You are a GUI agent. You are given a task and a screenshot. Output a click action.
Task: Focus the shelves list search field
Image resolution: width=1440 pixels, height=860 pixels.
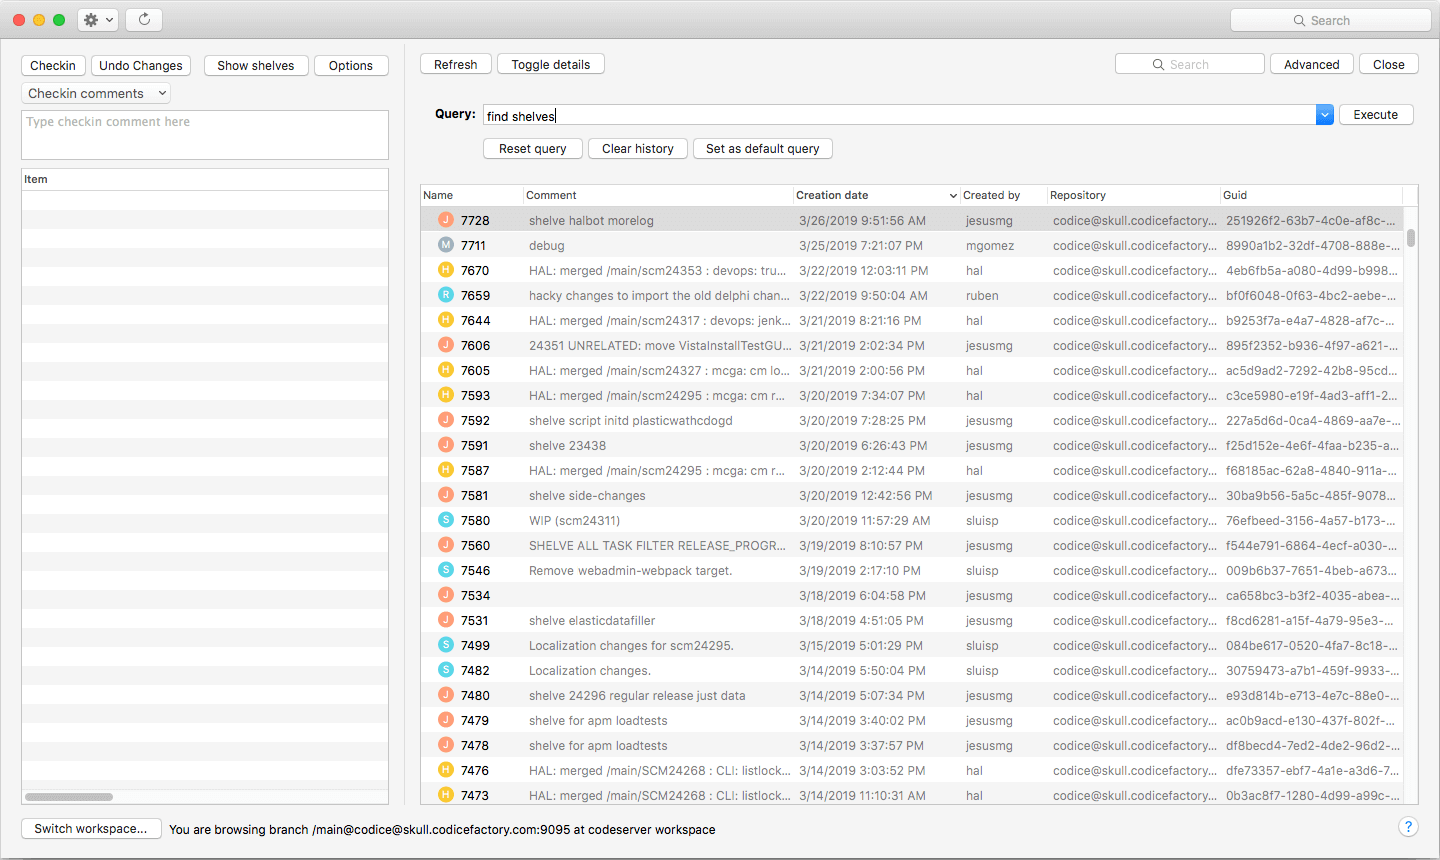(1190, 64)
